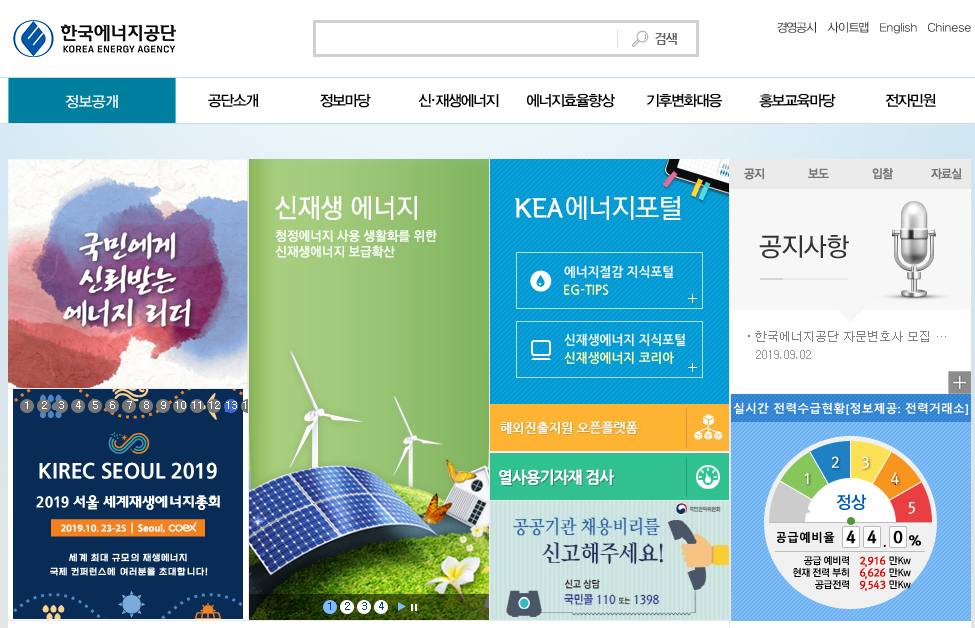Open 에너지절감 지식포털 EG-TIPS link

[x=609, y=280]
